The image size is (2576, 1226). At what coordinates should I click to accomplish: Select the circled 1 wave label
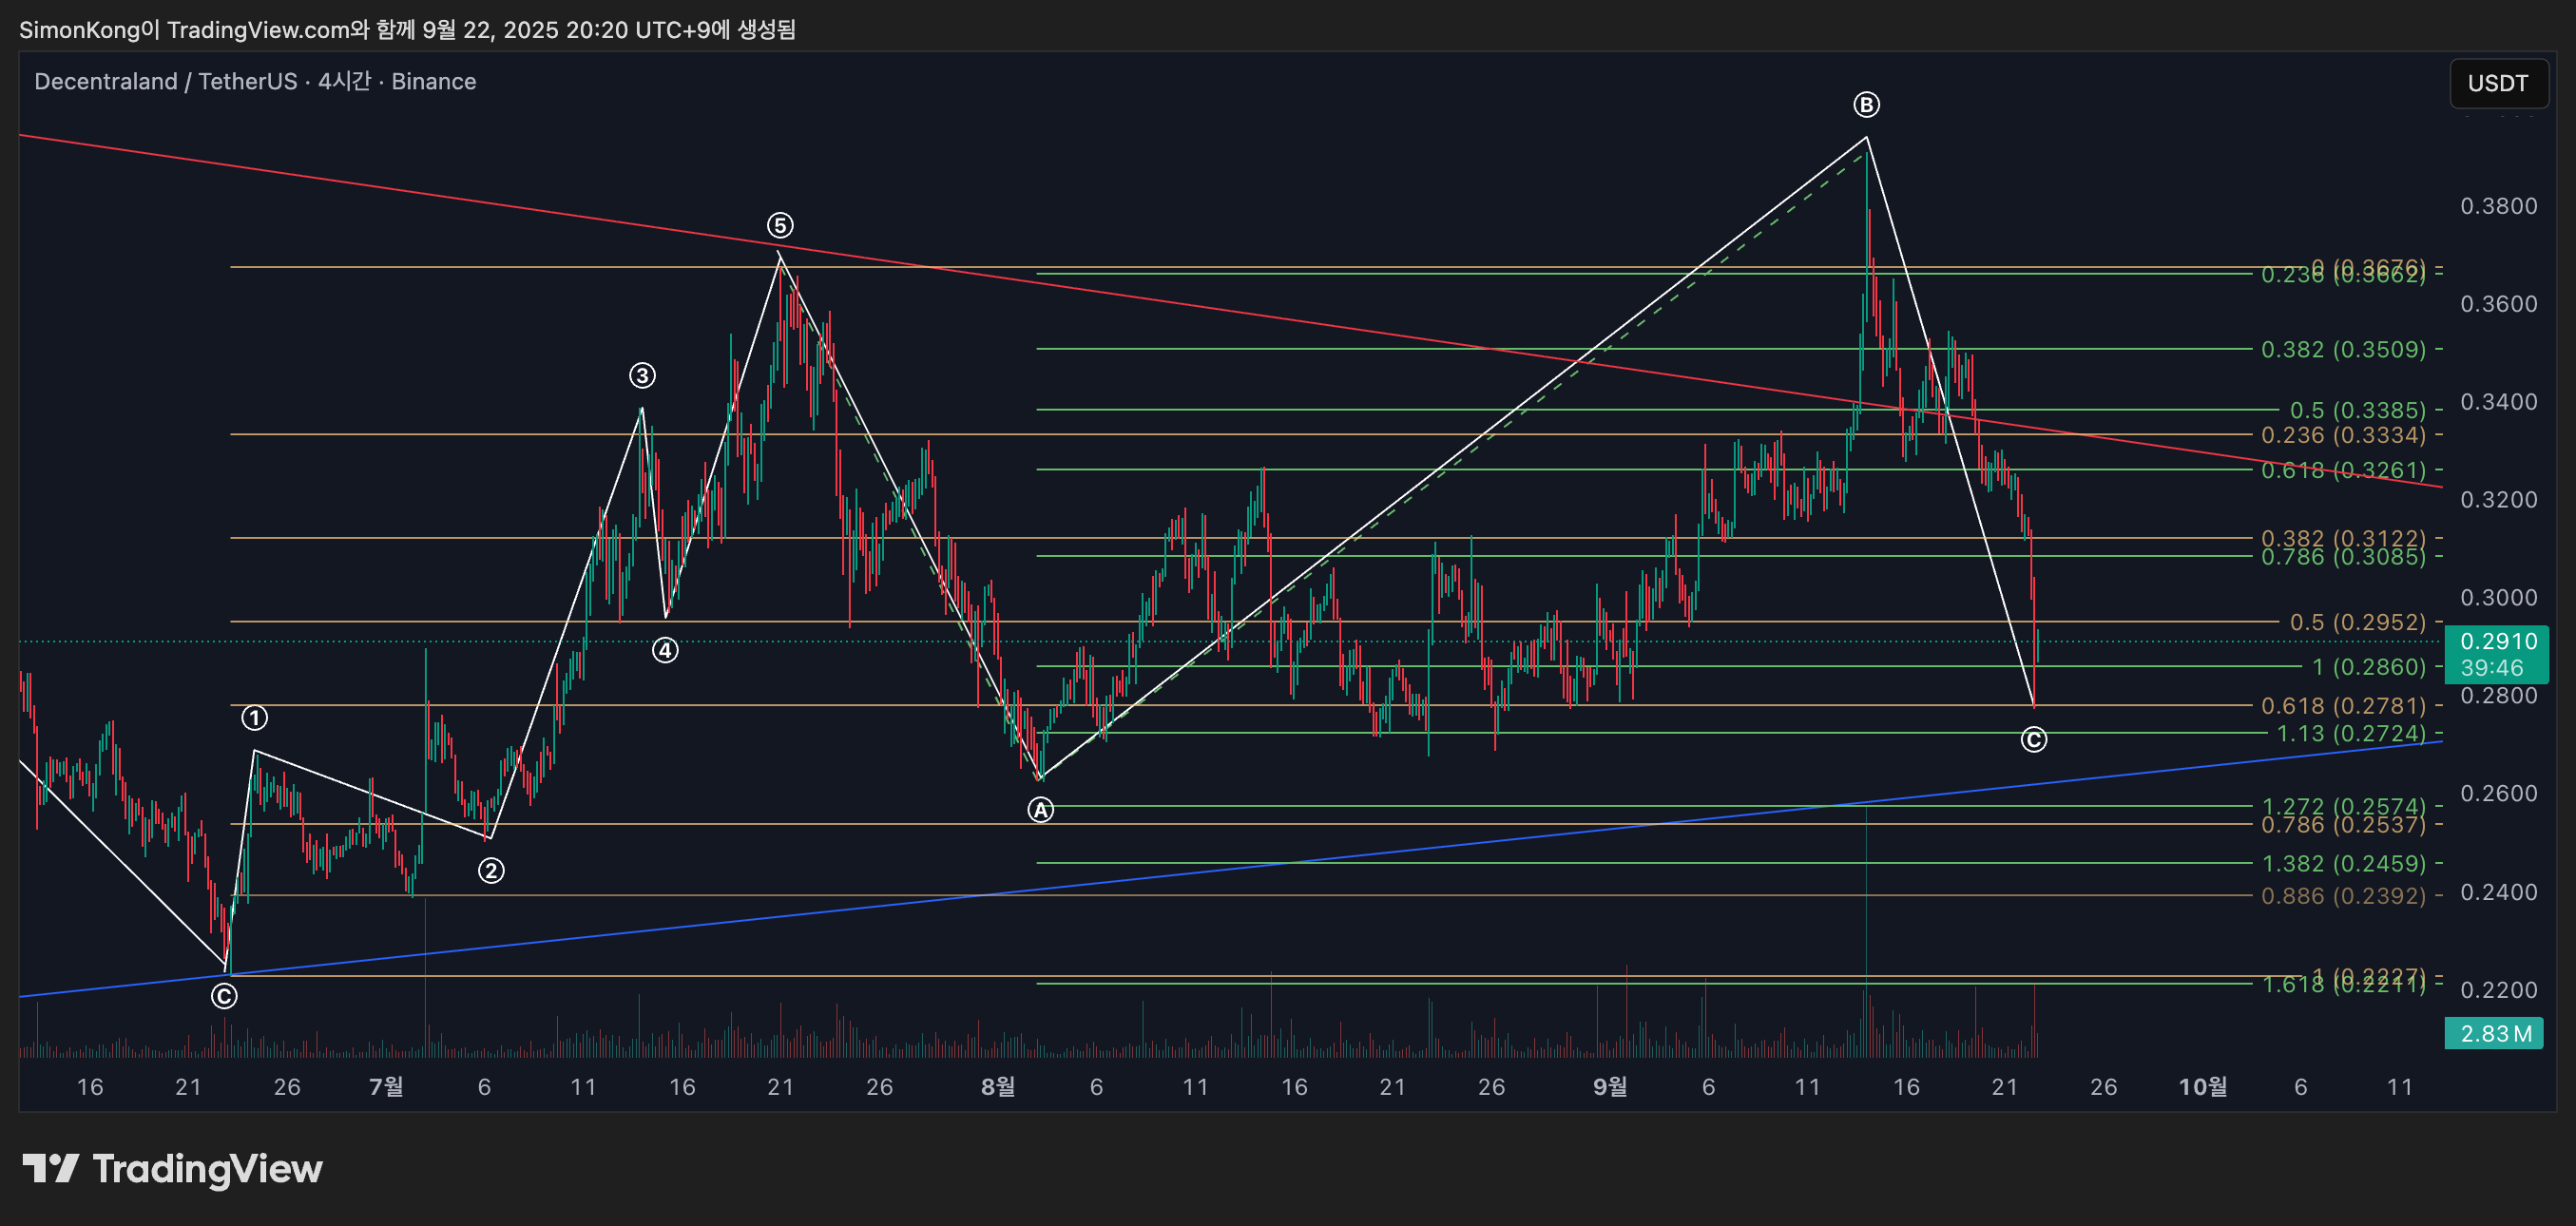(255, 718)
